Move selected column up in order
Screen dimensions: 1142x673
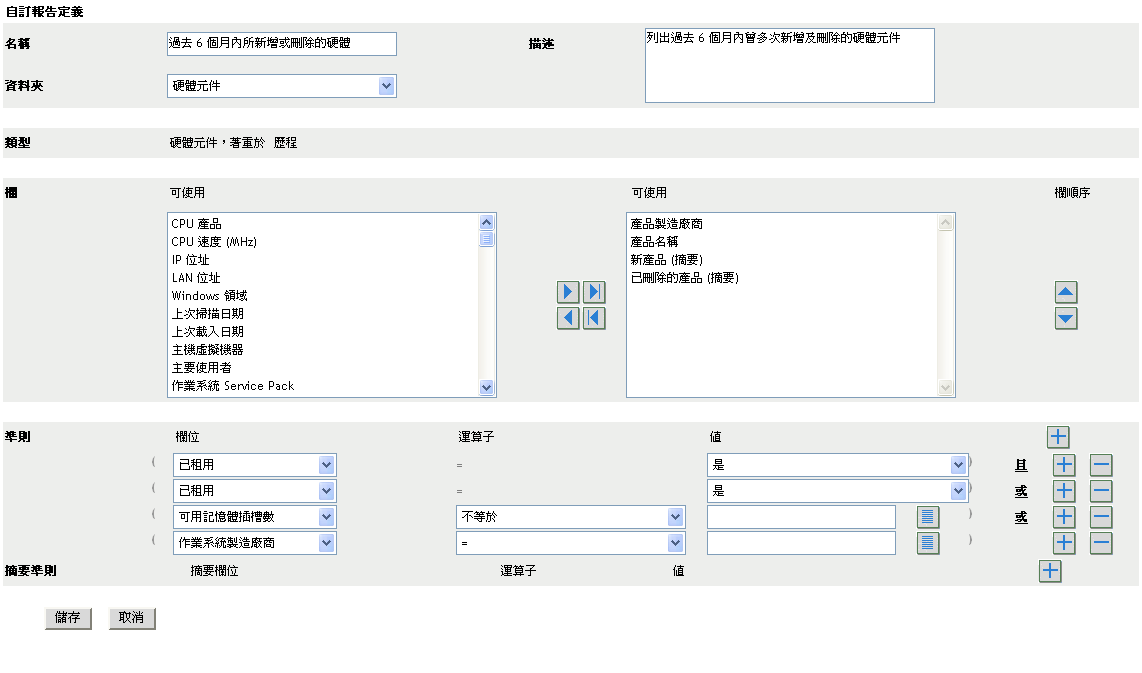[x=1066, y=293]
